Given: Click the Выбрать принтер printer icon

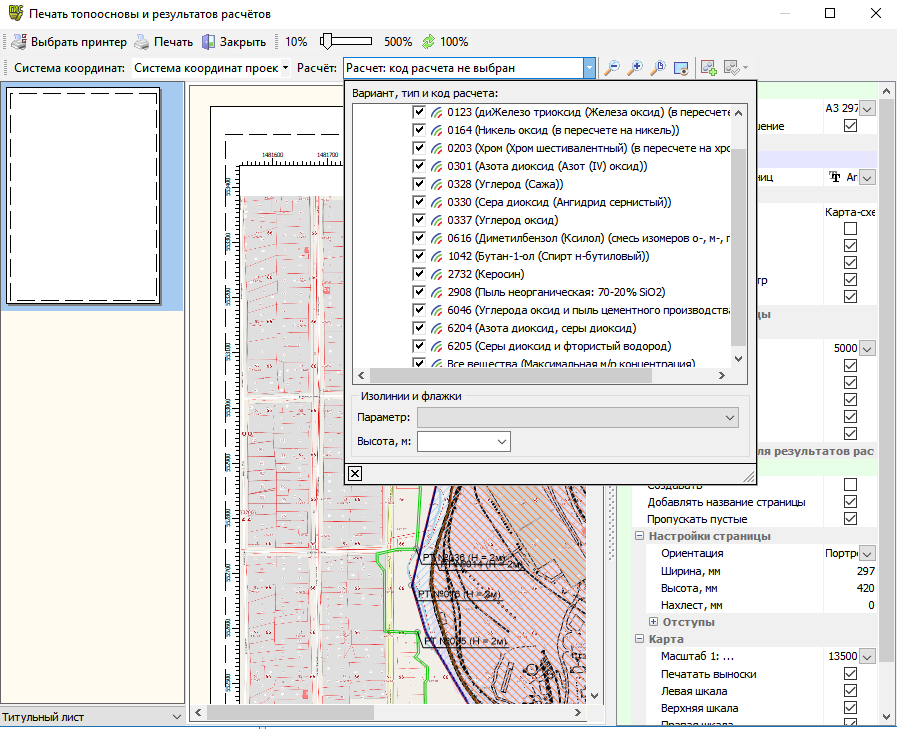Looking at the screenshot, I should 19,42.
